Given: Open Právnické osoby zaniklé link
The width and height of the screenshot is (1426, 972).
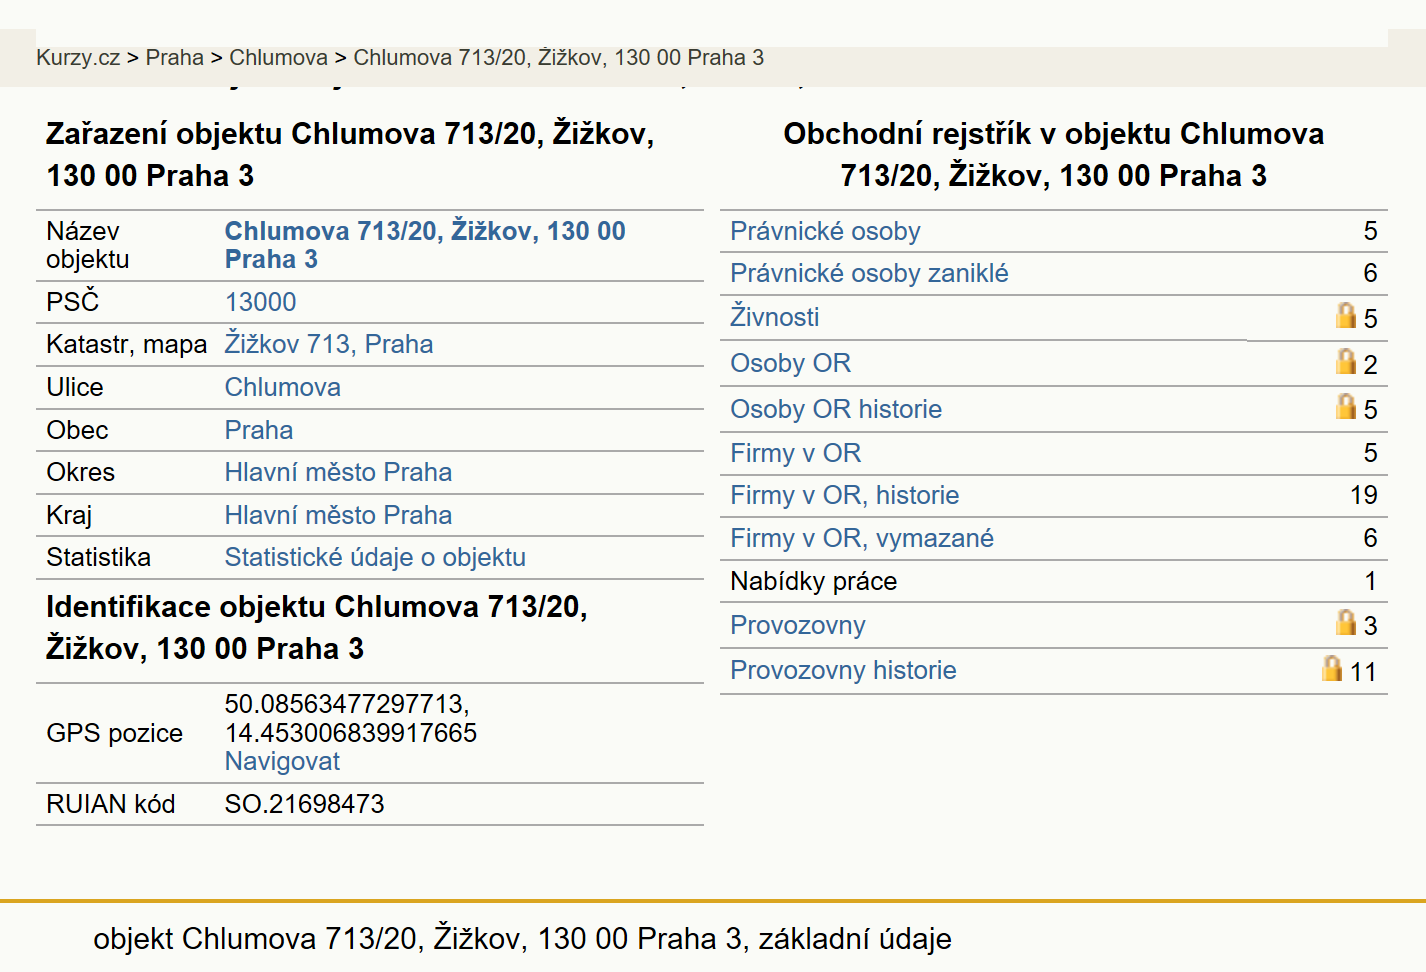Looking at the screenshot, I should coord(869,273).
